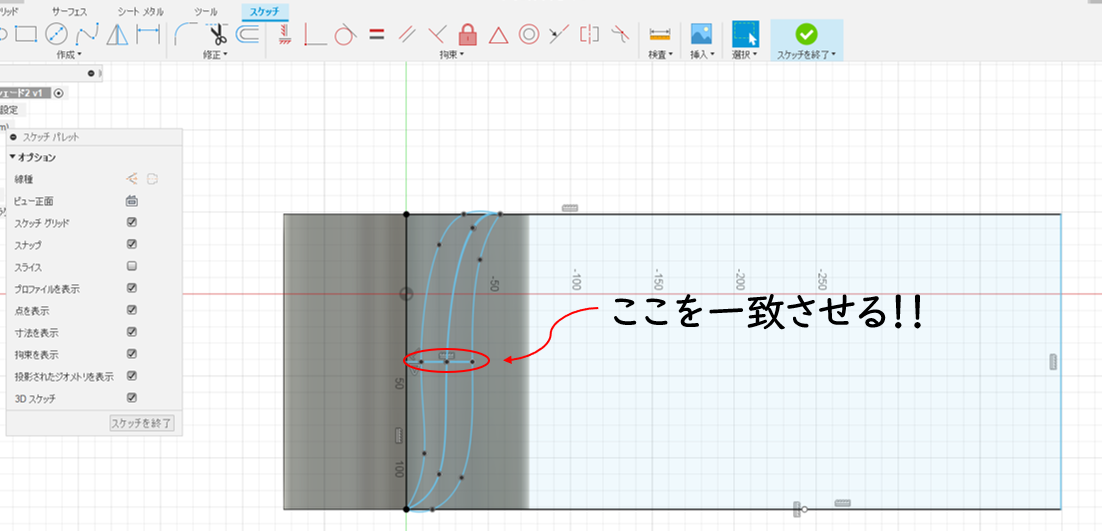The image size is (1102, 531).
Task: Activate component radio button in browser
Action: (58, 93)
